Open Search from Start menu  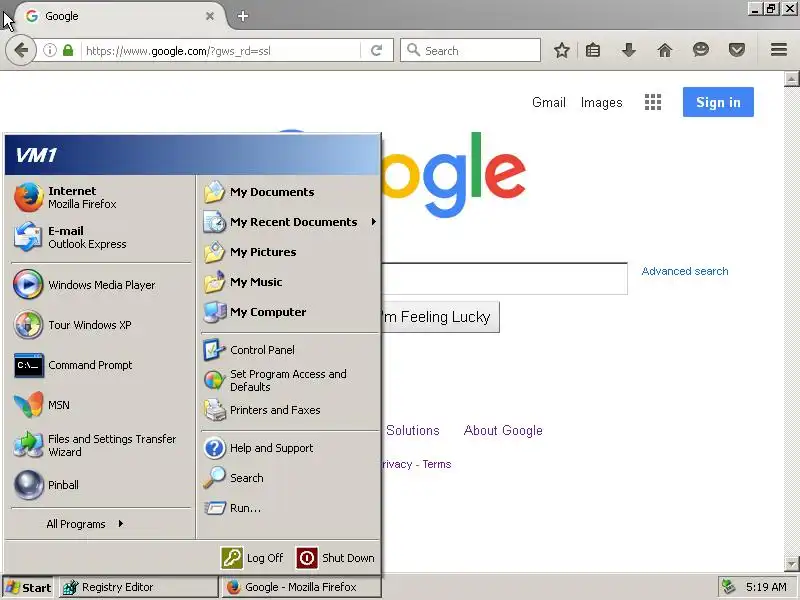[x=289, y=478]
